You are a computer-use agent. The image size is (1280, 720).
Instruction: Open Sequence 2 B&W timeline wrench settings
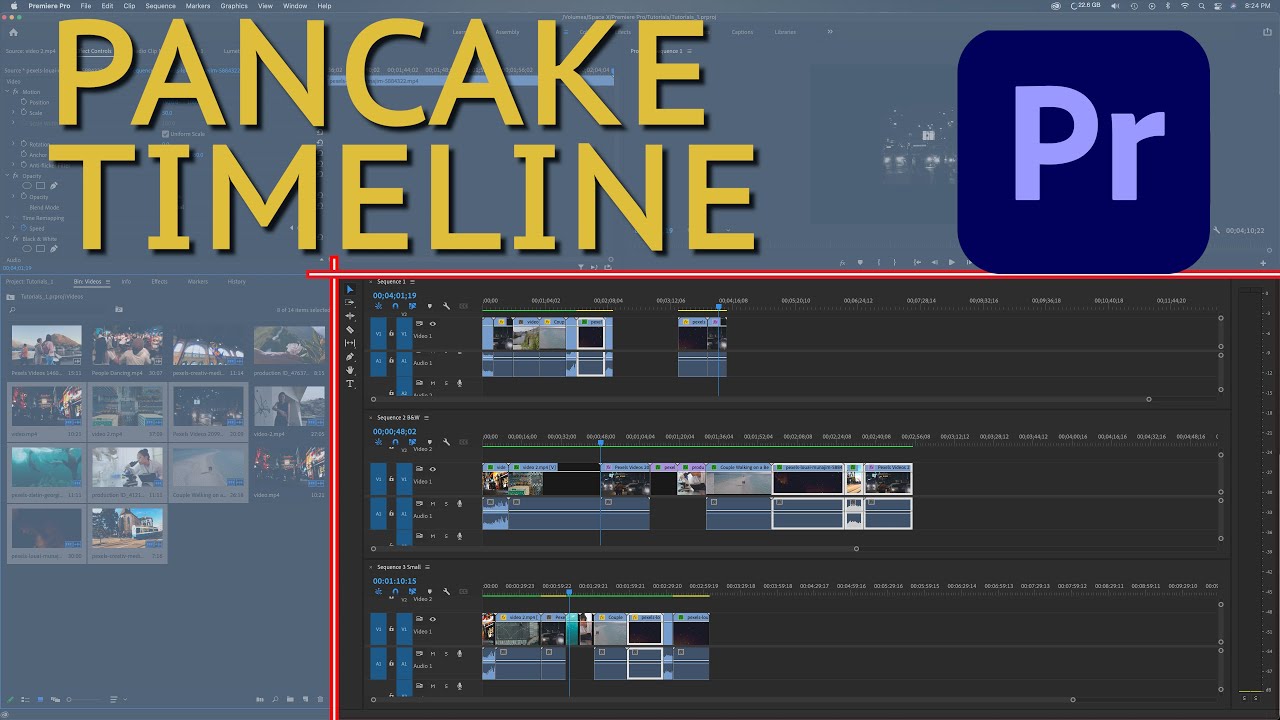coord(446,442)
